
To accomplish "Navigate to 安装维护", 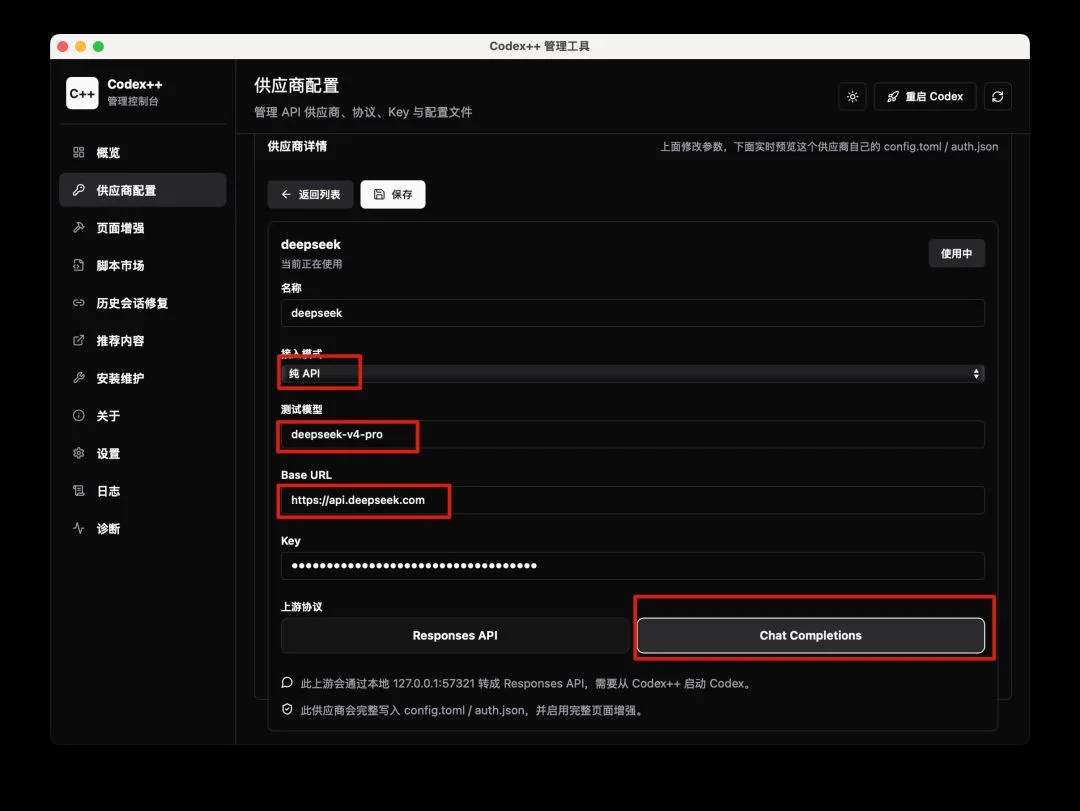I will pos(143,378).
